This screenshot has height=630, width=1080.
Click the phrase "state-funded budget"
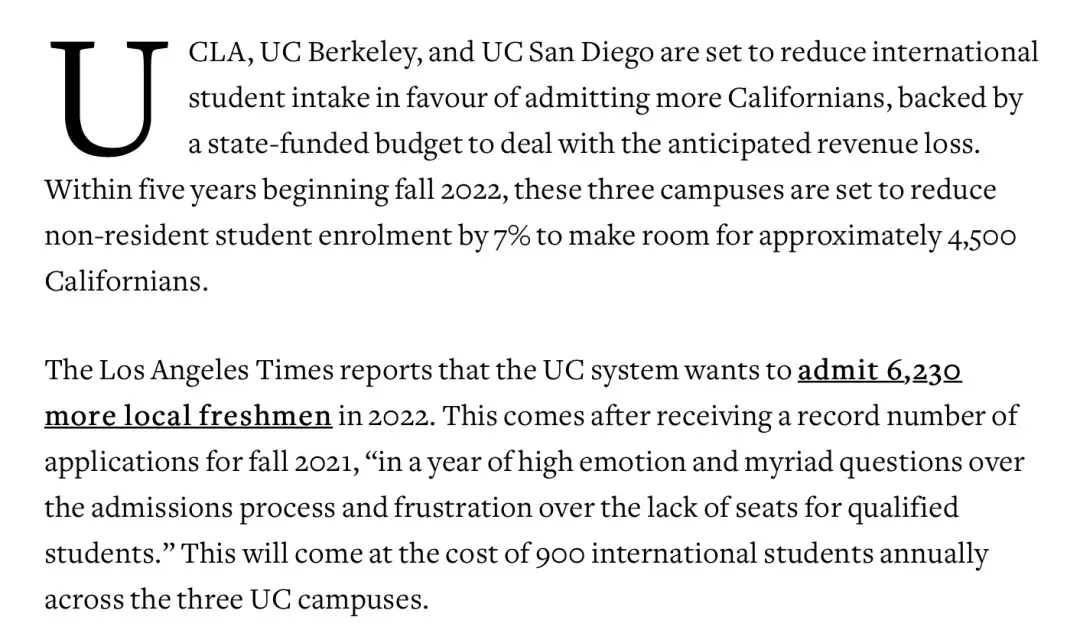301,144
